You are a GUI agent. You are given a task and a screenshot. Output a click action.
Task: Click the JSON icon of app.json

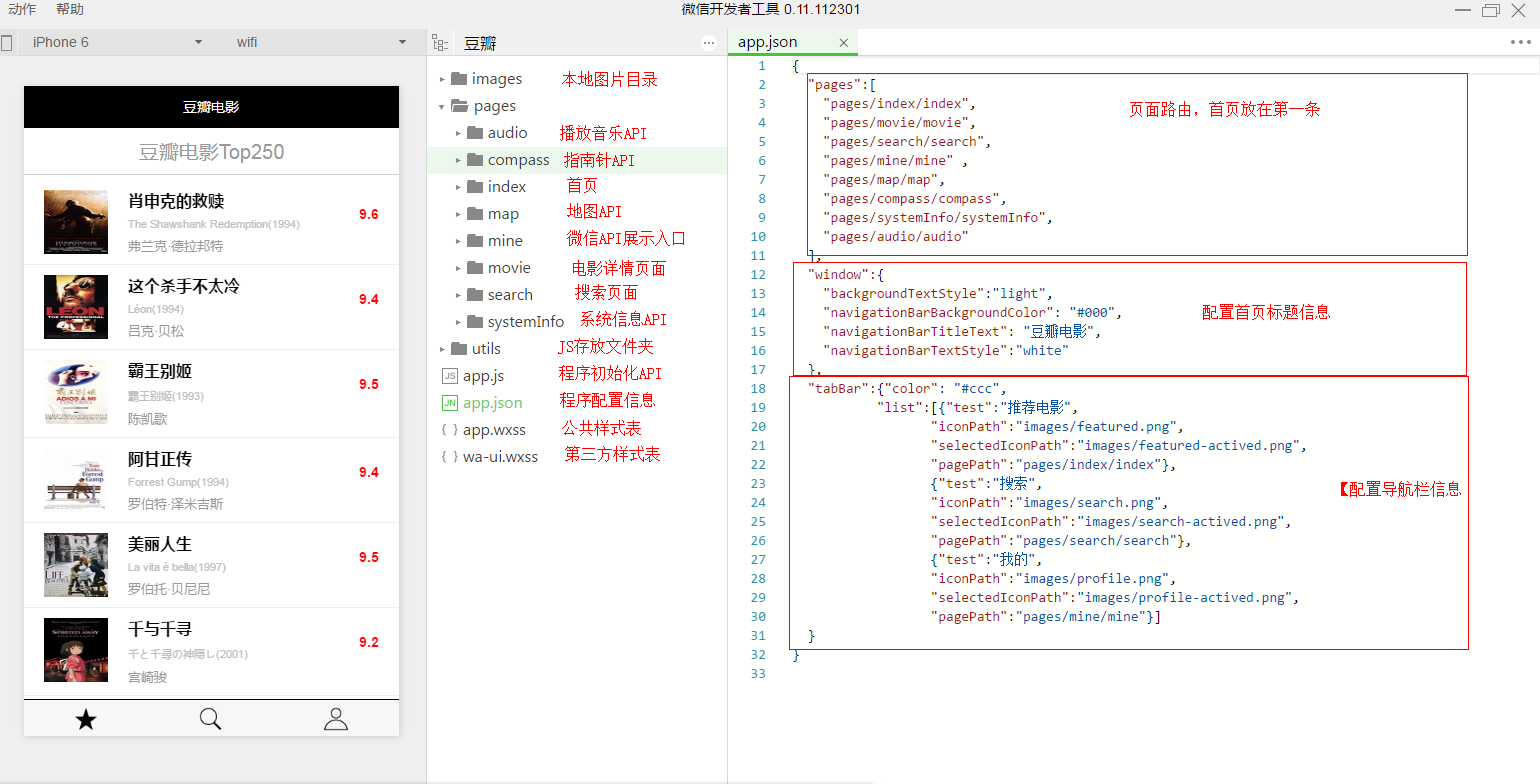(450, 403)
